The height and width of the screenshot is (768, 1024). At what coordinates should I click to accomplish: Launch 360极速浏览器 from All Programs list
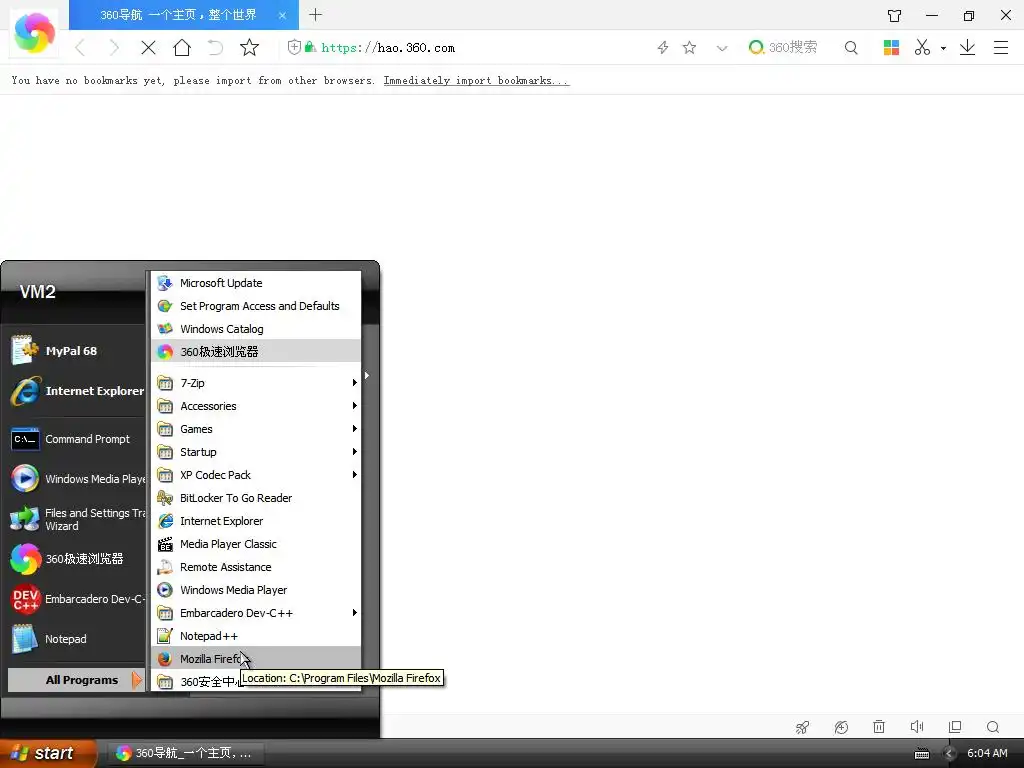(x=256, y=351)
